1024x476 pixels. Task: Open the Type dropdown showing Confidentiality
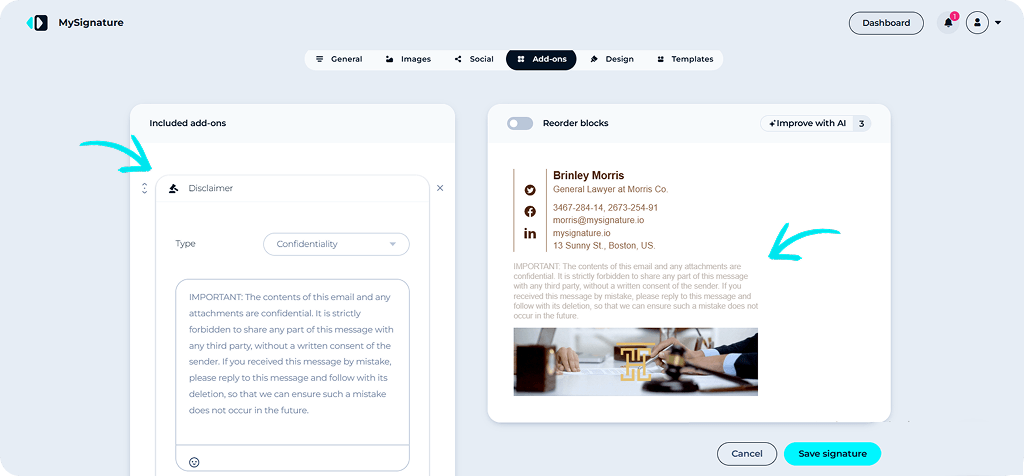point(336,244)
